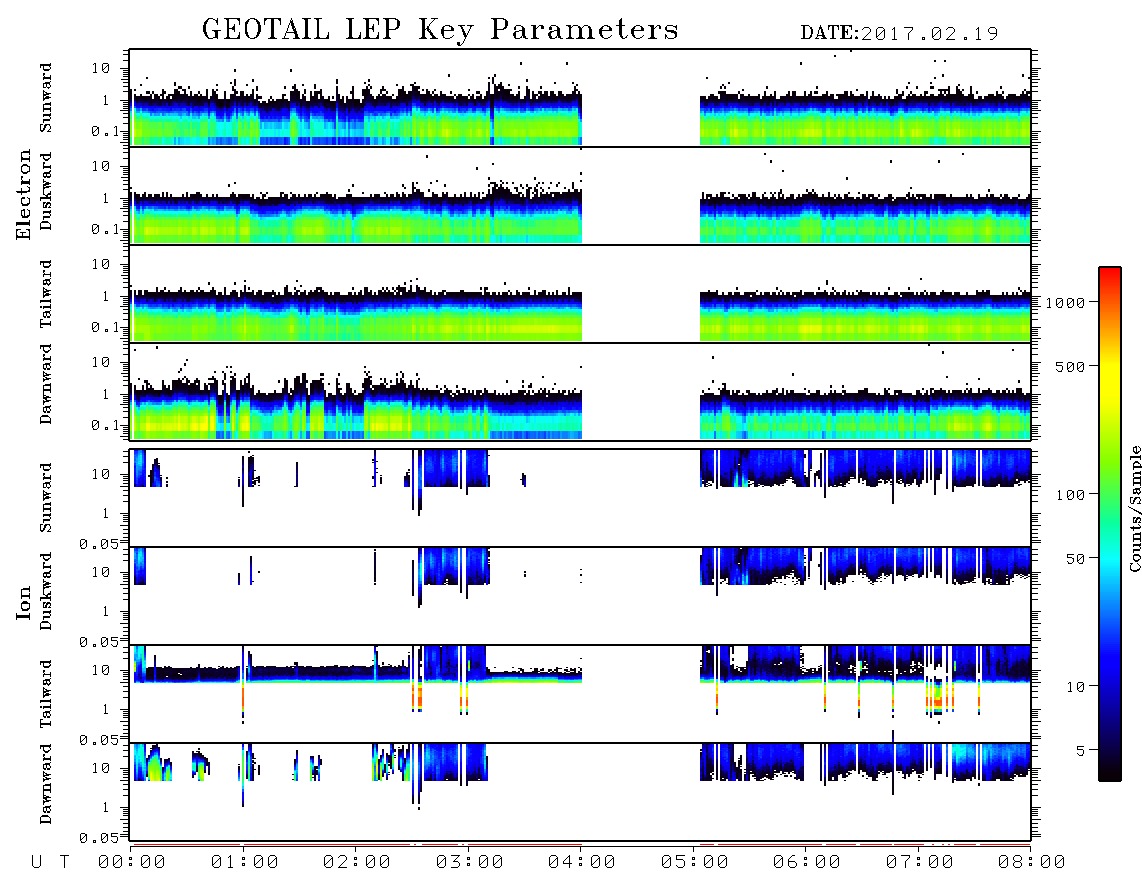This screenshot has width=1142, height=880.
Task: Click the "04:00" time tick label
Action: [x=582, y=862]
